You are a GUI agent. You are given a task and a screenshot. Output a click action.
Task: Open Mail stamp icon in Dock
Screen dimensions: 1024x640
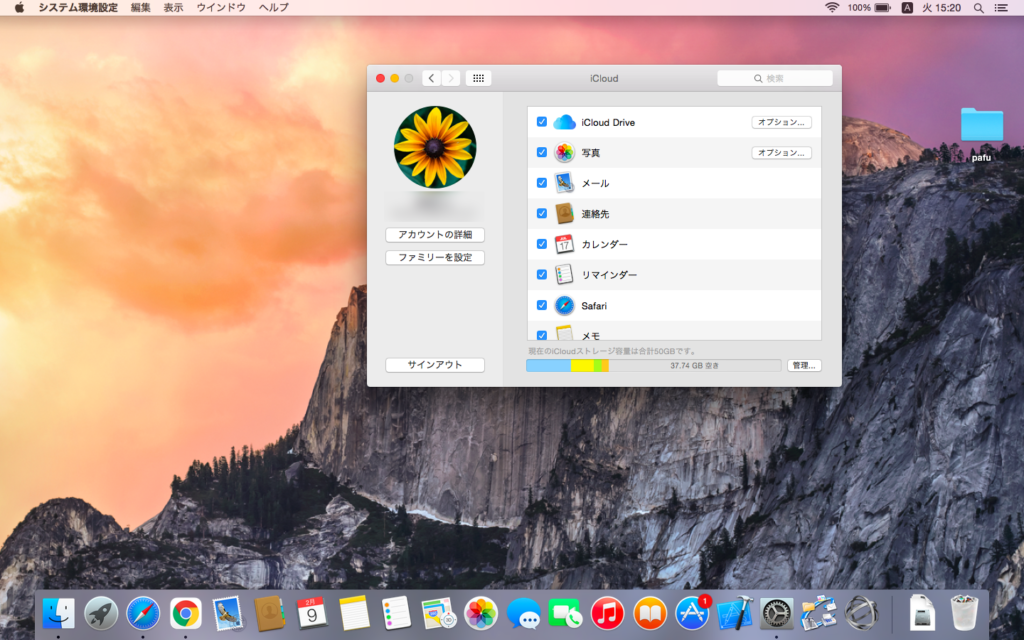click(x=227, y=613)
